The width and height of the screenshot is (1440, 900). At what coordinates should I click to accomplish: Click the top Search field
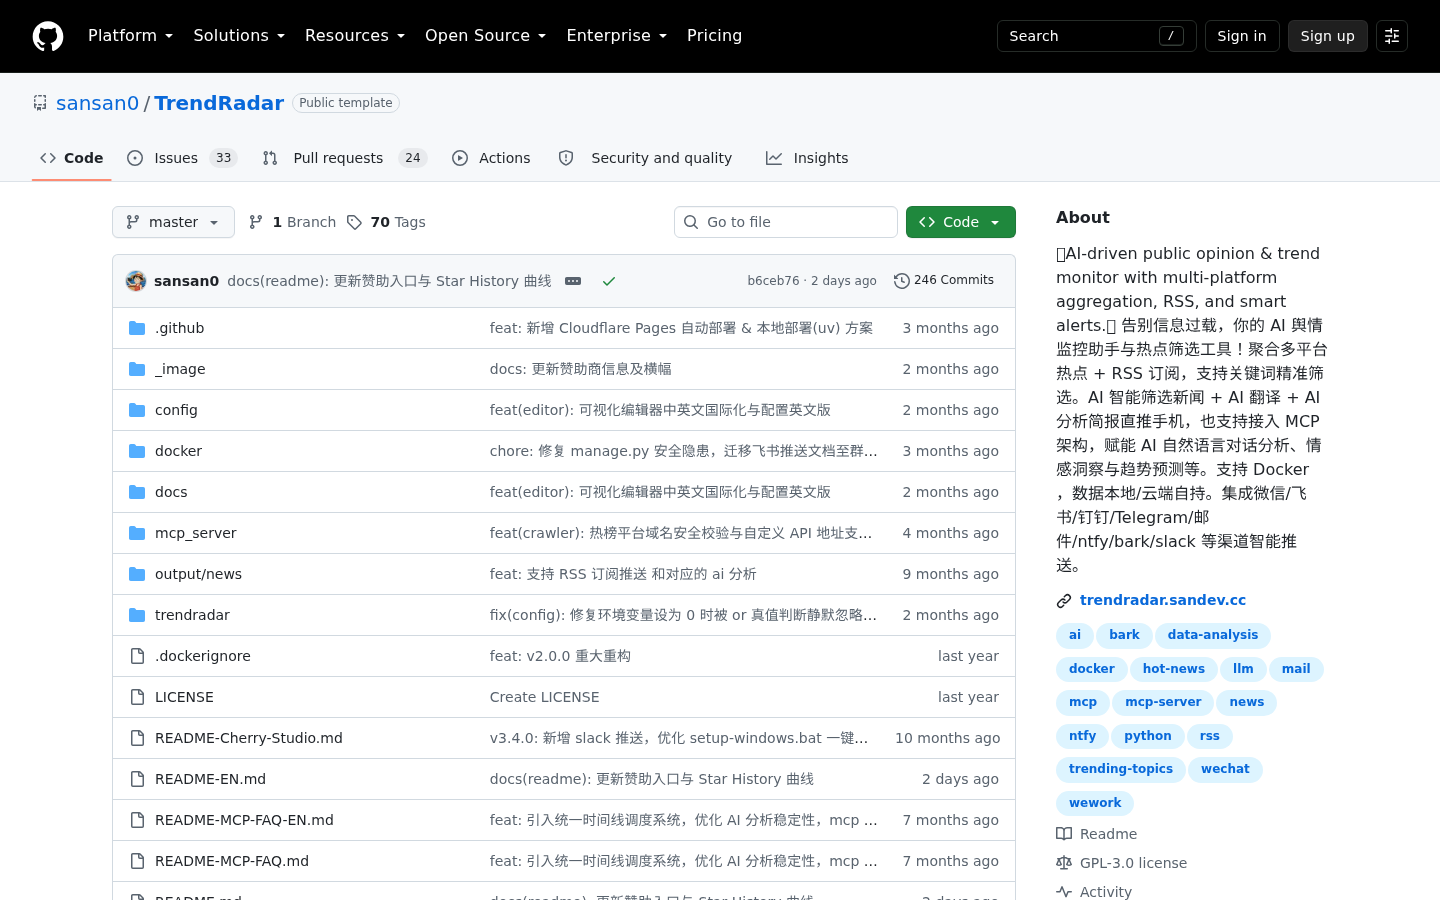[1097, 36]
